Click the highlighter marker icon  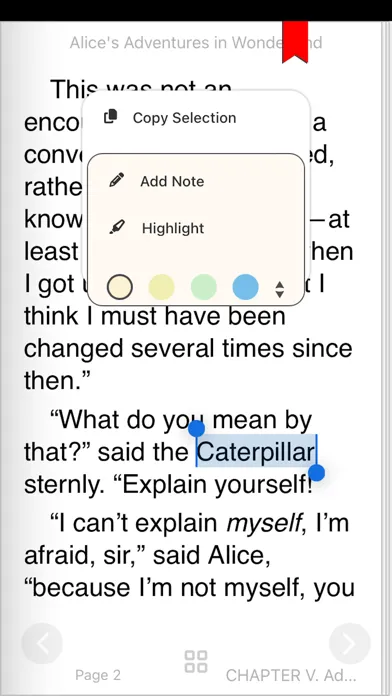[x=117, y=228]
